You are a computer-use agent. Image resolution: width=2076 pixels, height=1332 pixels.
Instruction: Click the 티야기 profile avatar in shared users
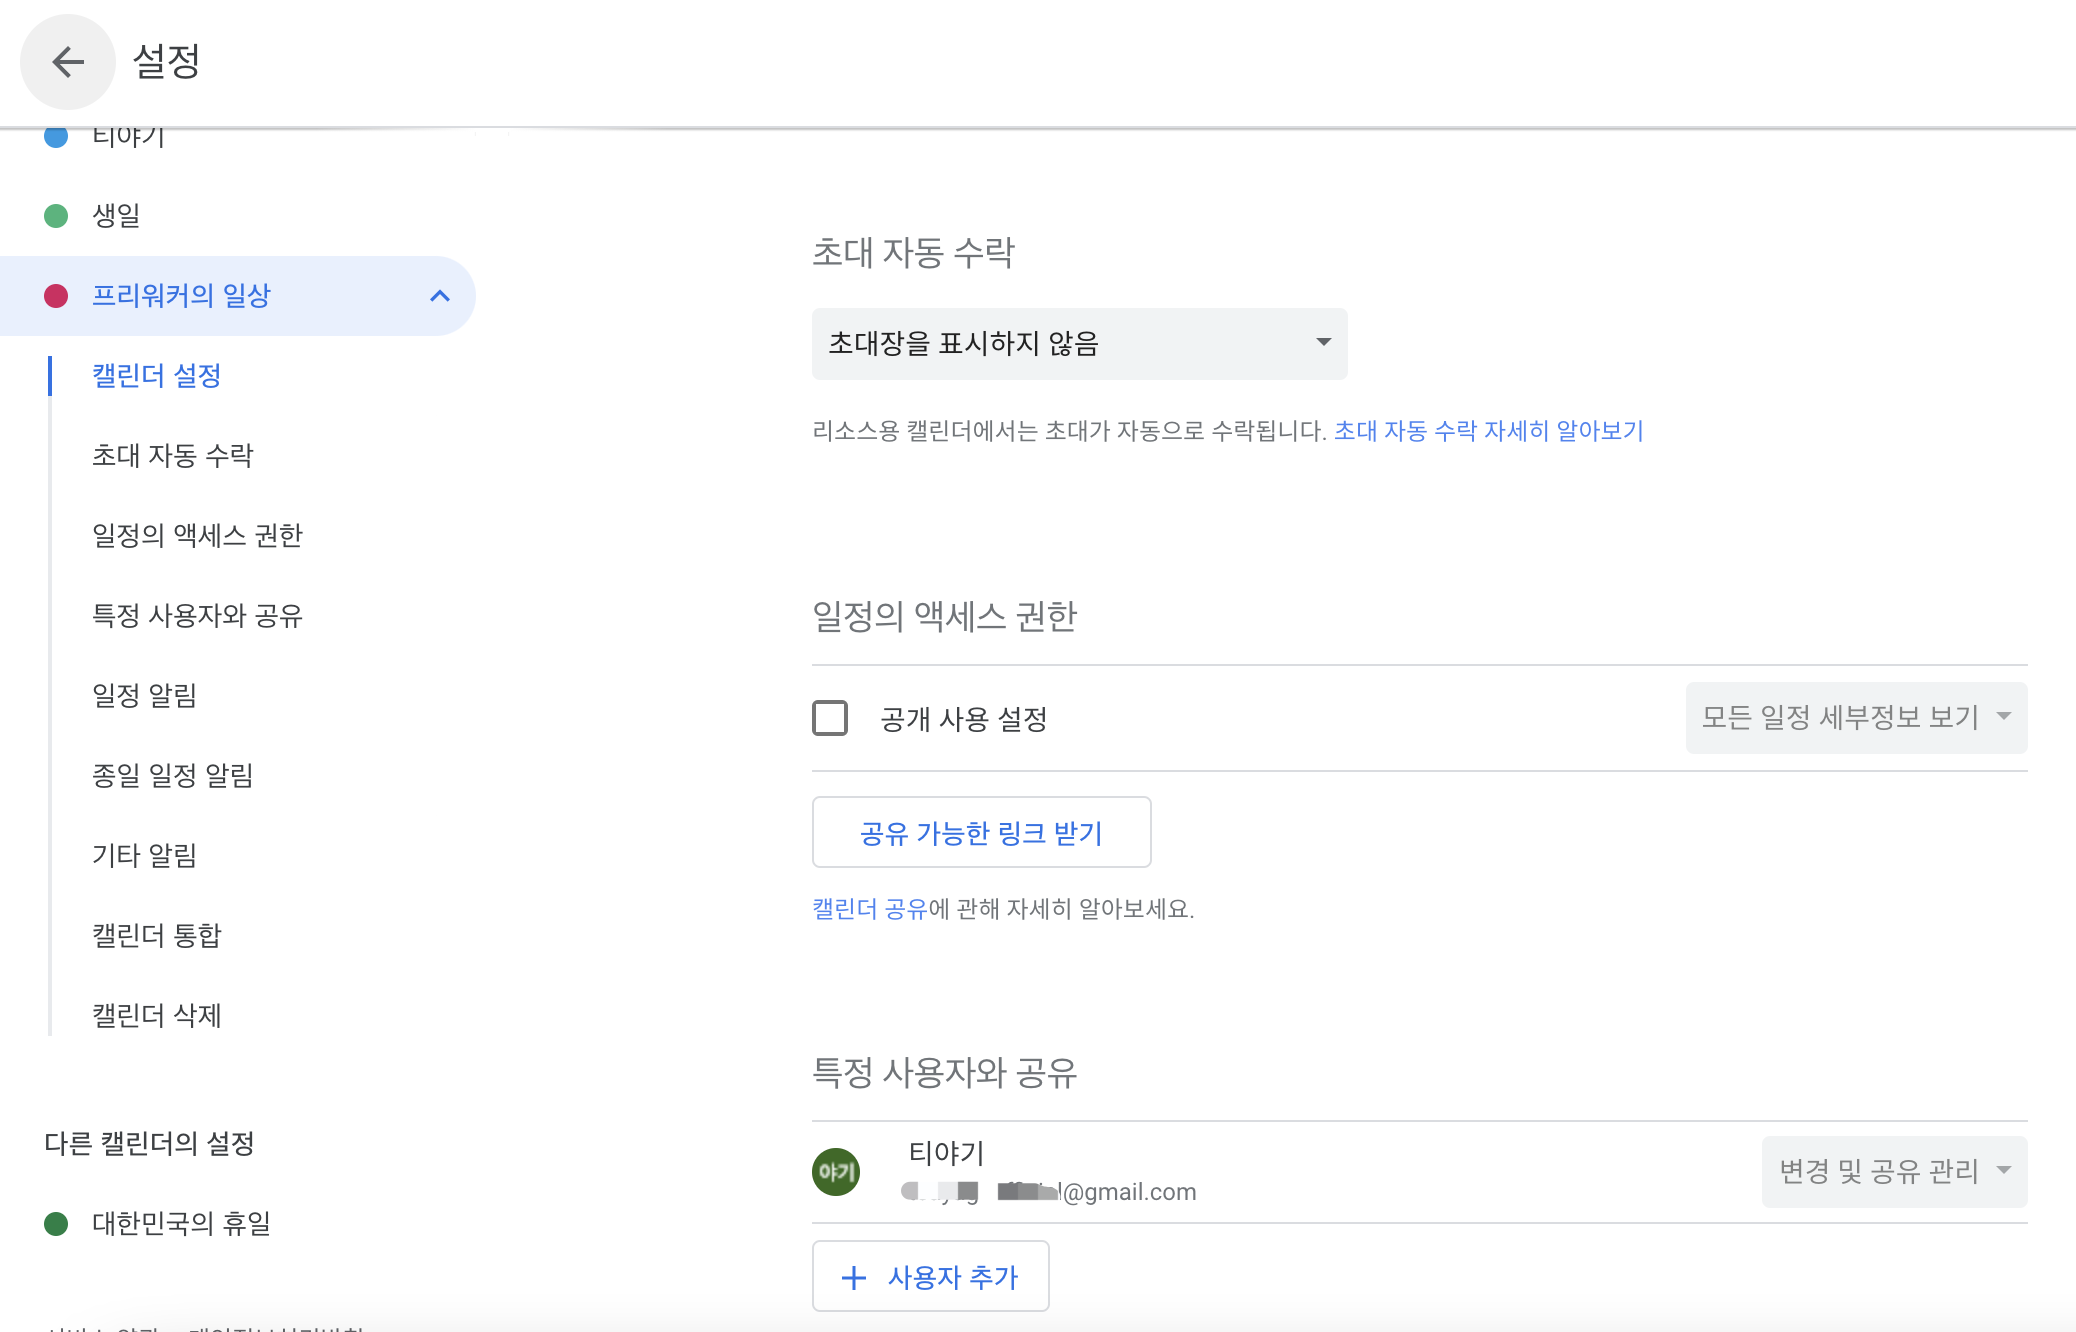pyautogui.click(x=836, y=1170)
